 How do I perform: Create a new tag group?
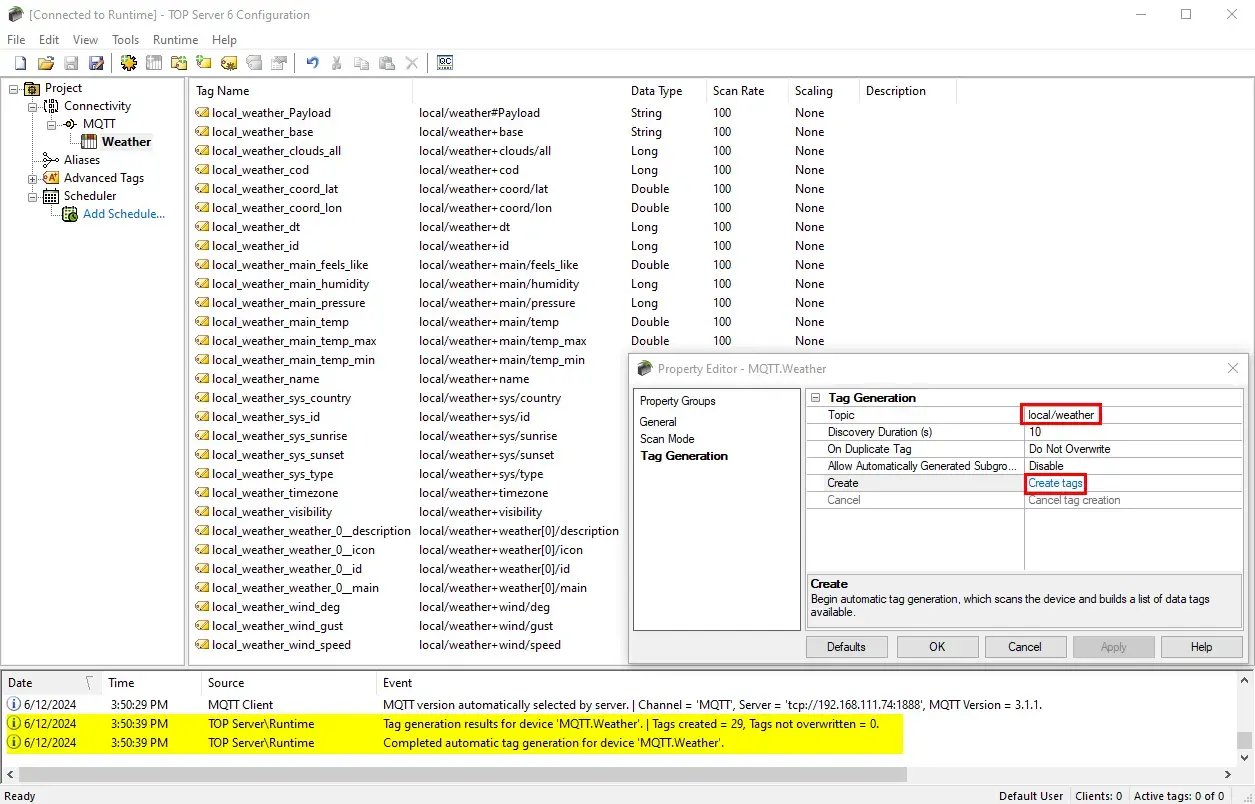tap(203, 62)
